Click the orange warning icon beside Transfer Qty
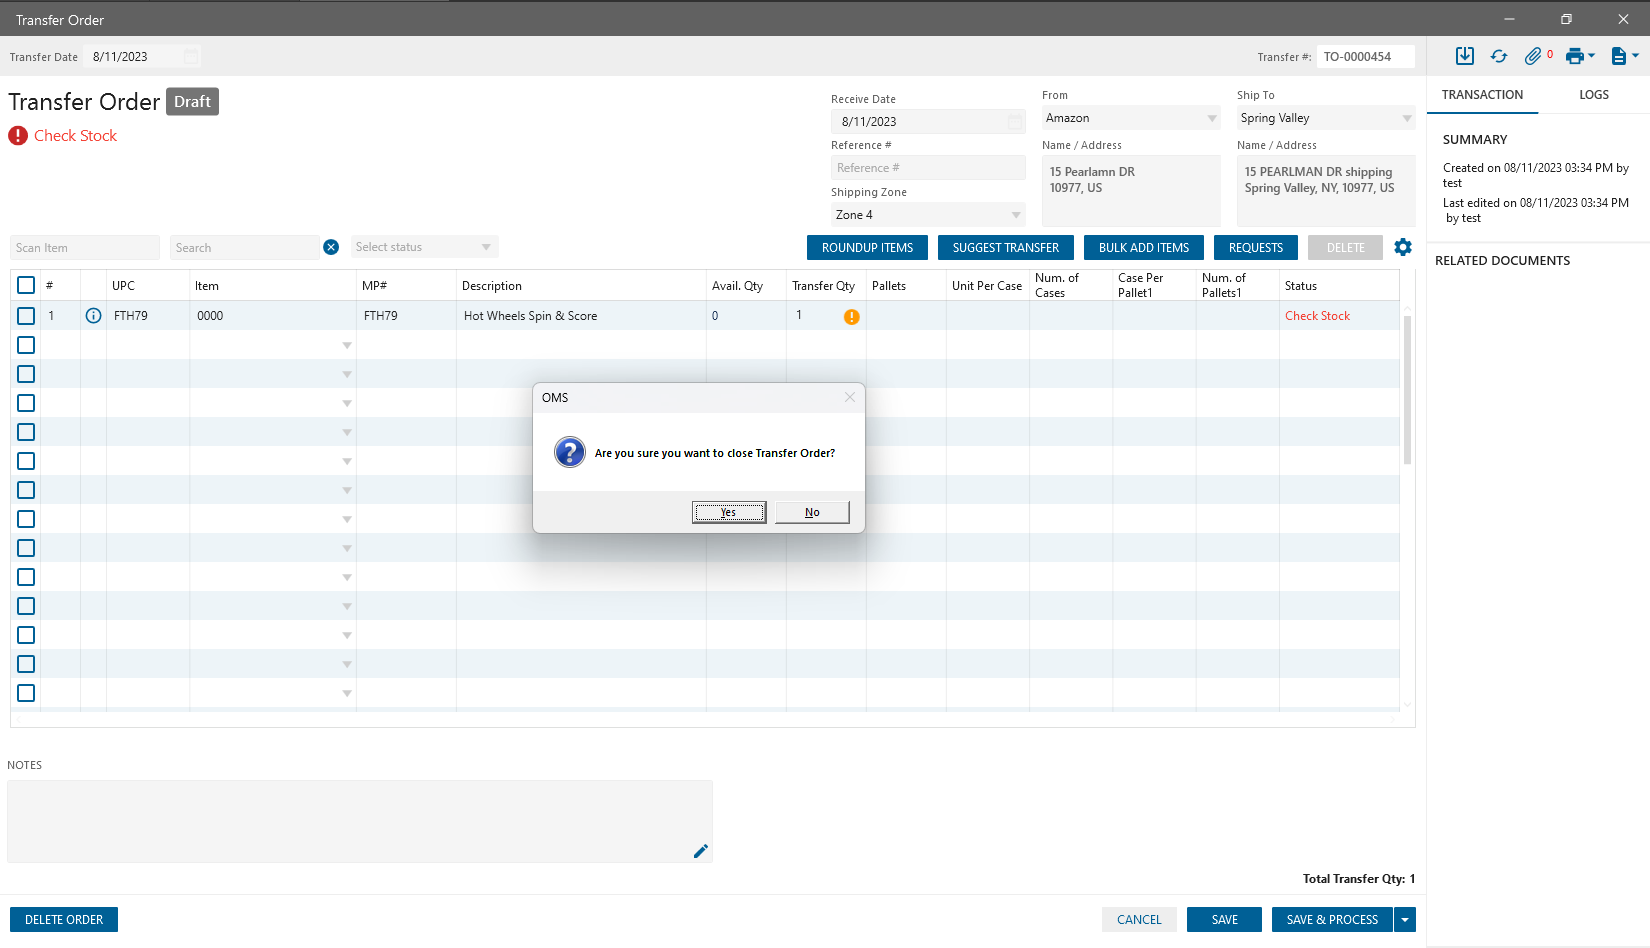The image size is (1650, 948). [x=851, y=317]
